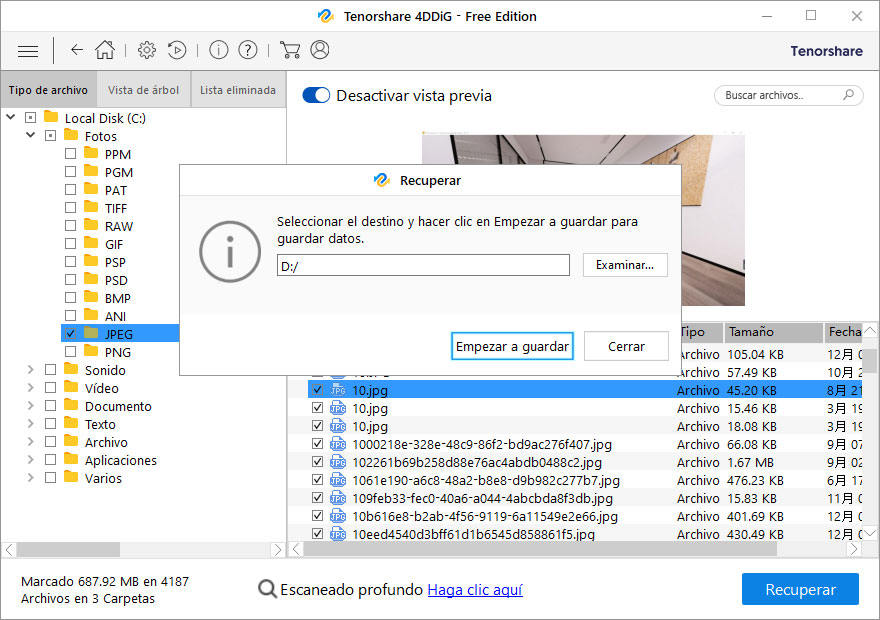Expand the Sonido tree node

tap(30, 370)
